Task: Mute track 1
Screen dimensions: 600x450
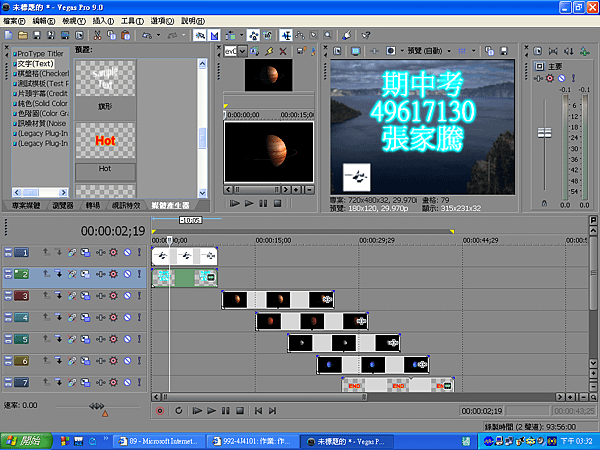Action: pyautogui.click(x=127, y=253)
